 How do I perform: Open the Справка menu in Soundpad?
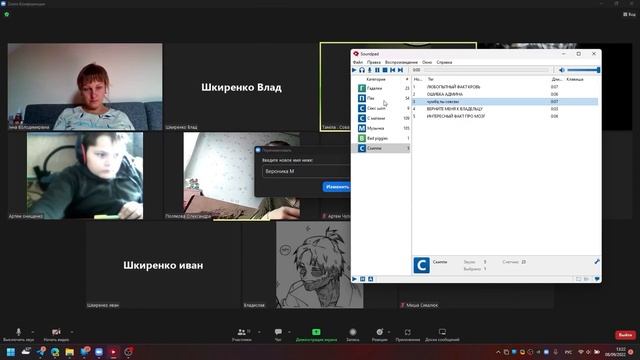pos(444,62)
